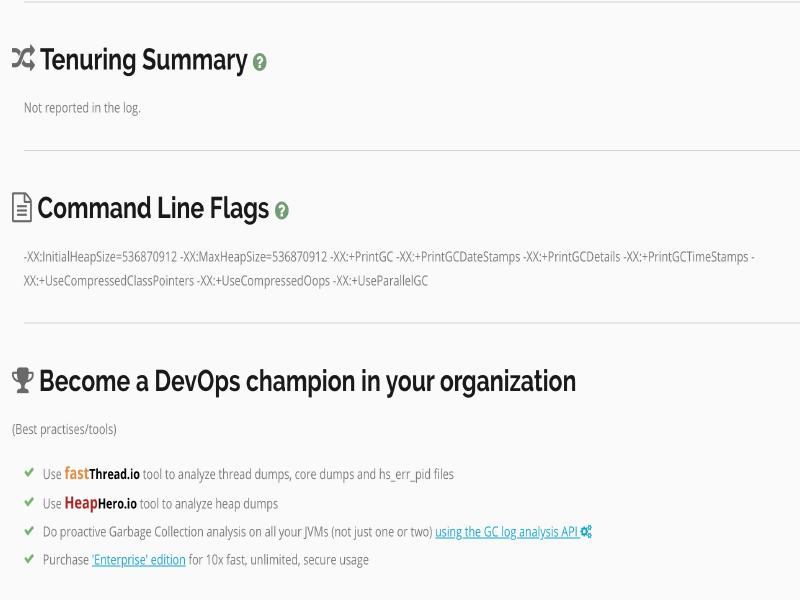Click the trophy icon next to DevOps champion
The width and height of the screenshot is (800, 600).
point(22,381)
